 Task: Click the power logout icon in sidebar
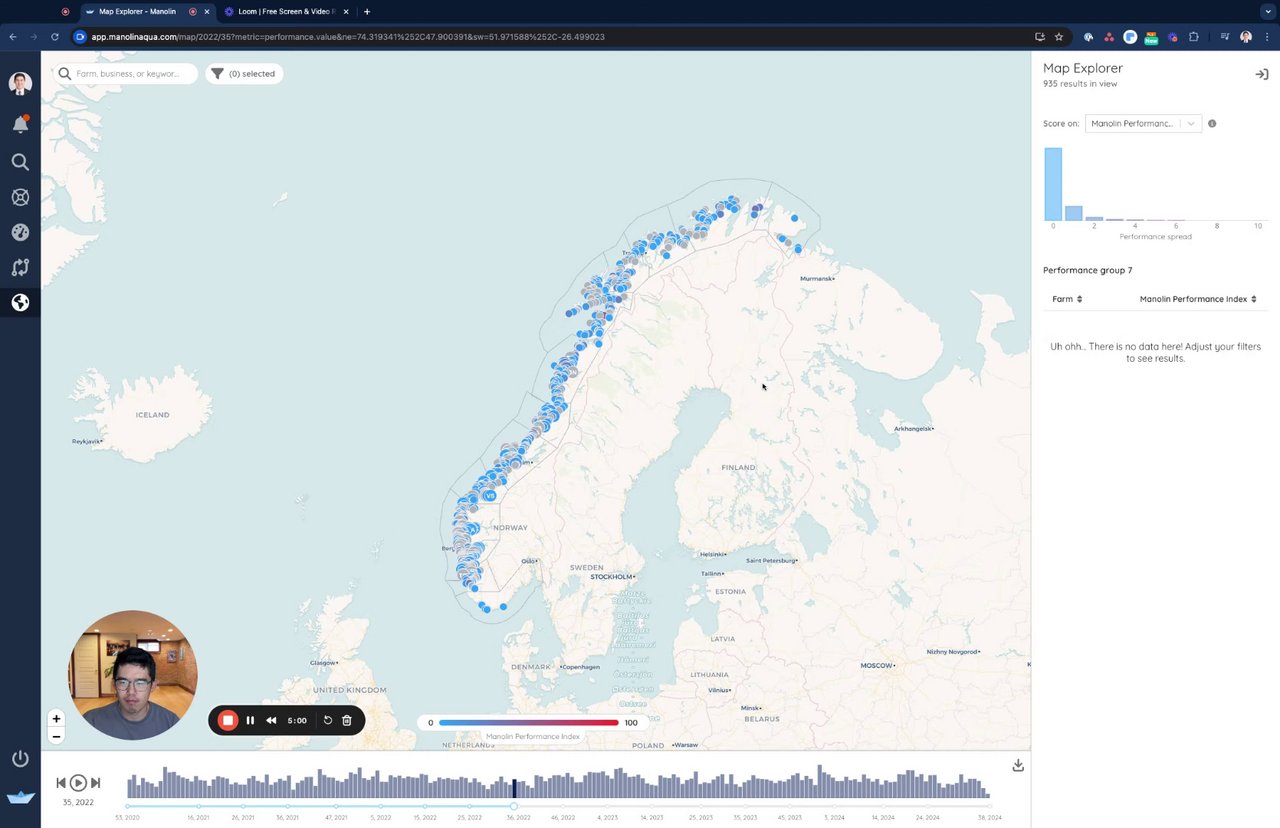tap(20, 759)
